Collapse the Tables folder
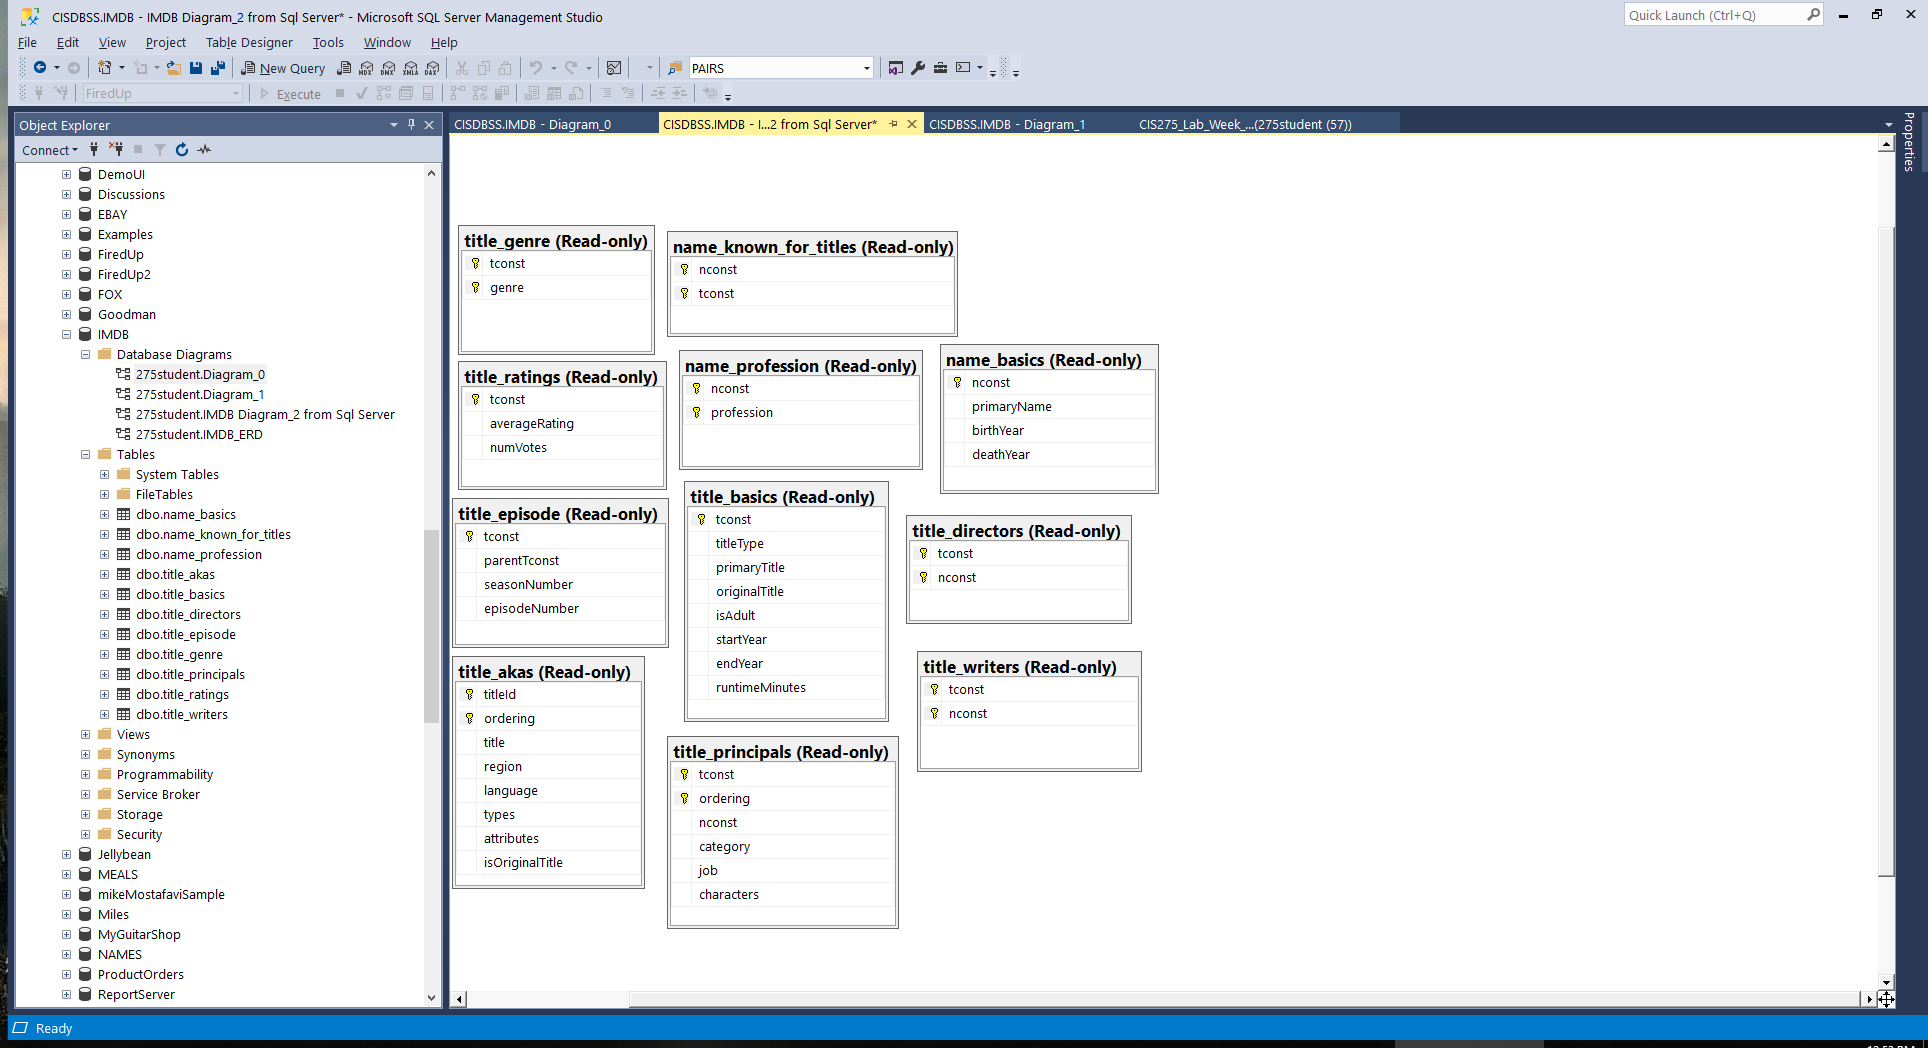 [x=86, y=455]
